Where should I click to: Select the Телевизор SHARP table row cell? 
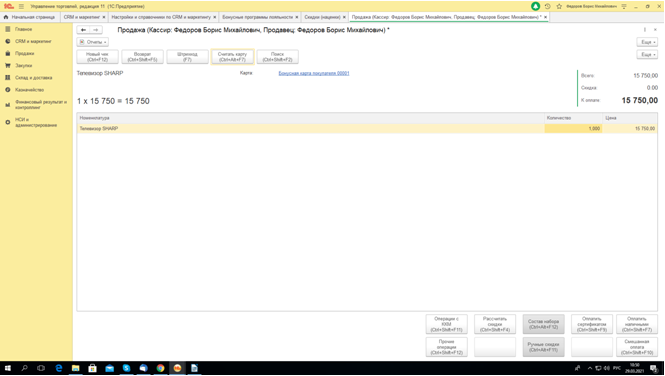coord(310,128)
